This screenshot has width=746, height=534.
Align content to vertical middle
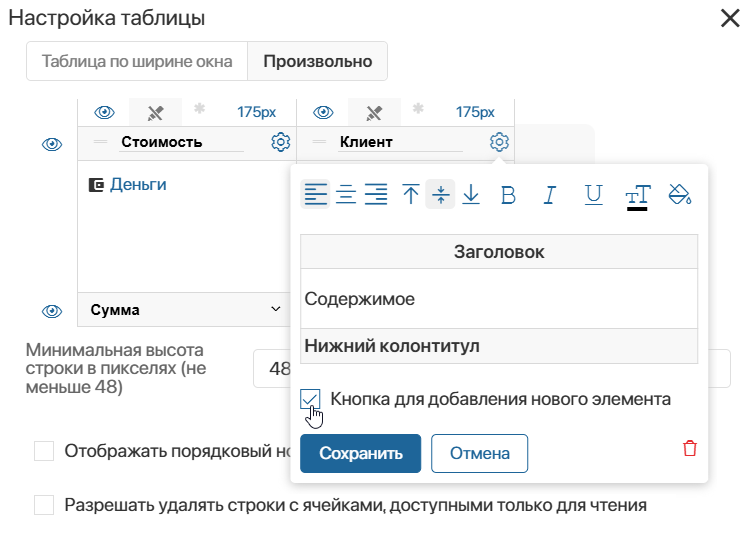(x=441, y=194)
